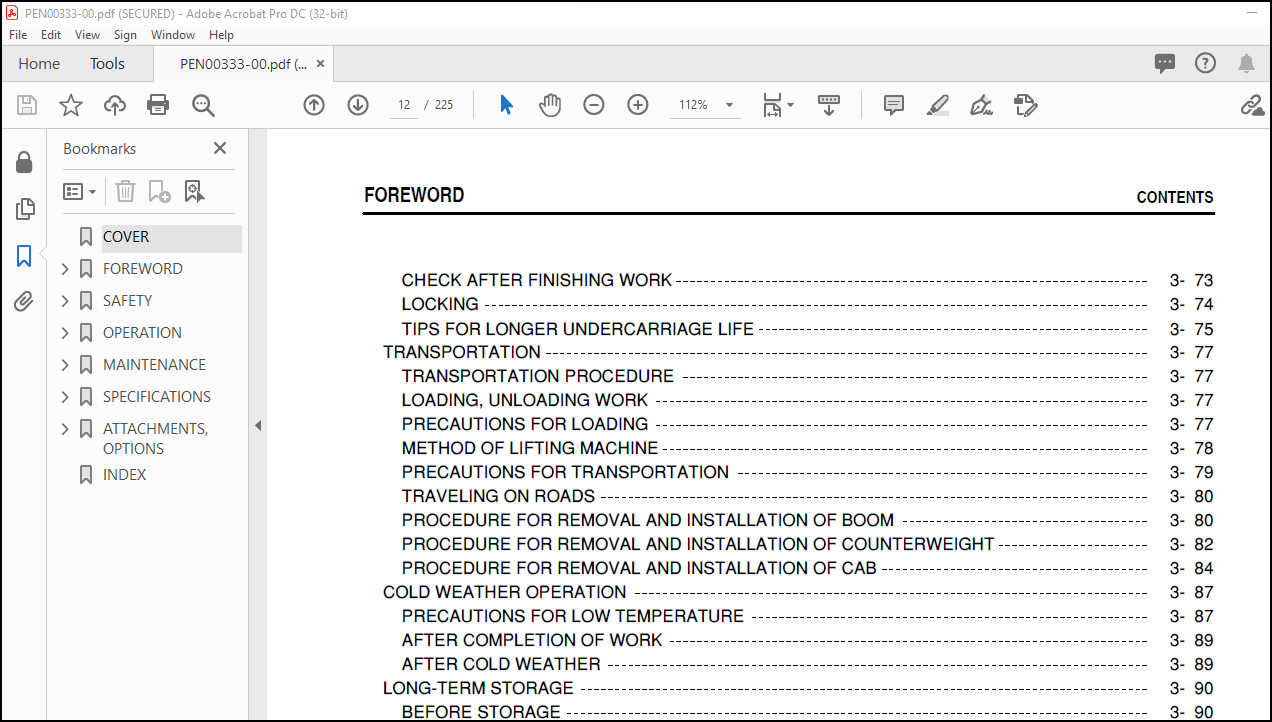Image resolution: width=1272 pixels, height=722 pixels.
Task: Click the fit page width icon
Action: 772,105
